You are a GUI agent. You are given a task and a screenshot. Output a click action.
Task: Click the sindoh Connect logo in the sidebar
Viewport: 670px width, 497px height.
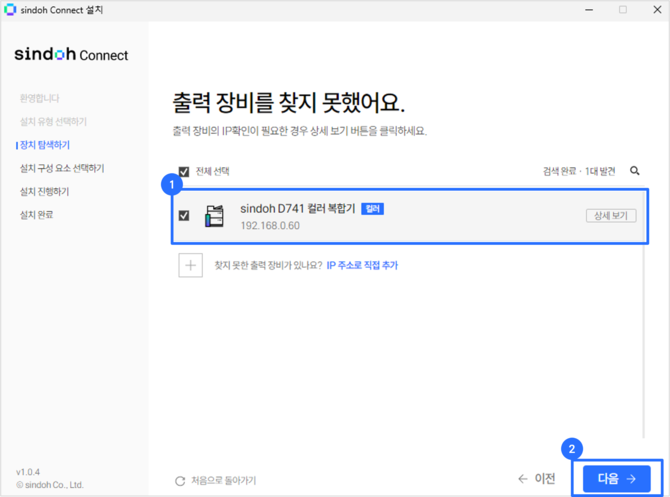click(71, 54)
